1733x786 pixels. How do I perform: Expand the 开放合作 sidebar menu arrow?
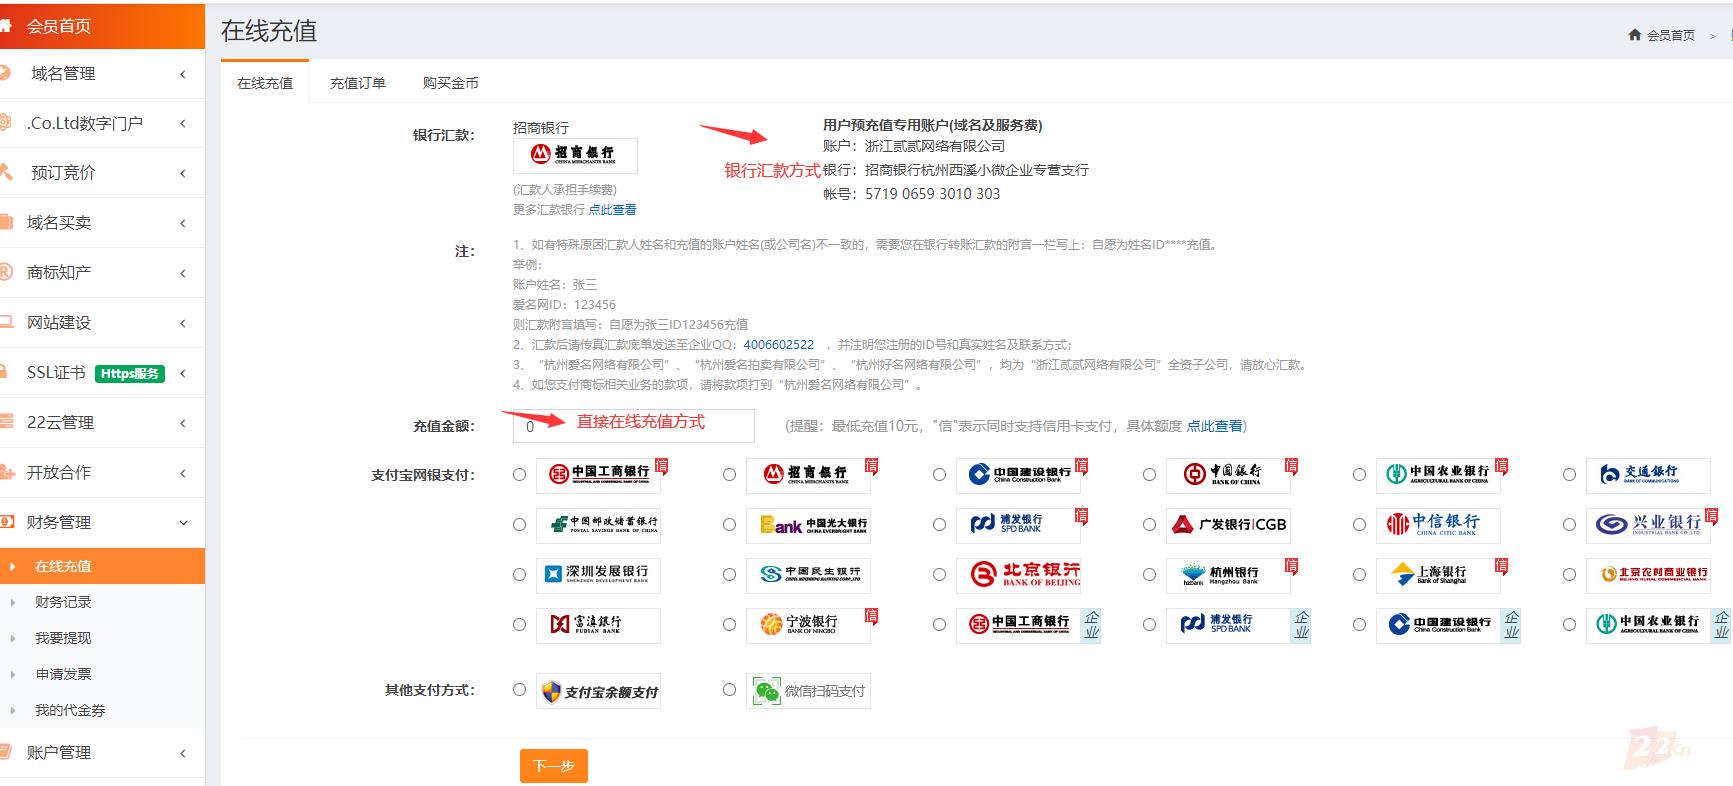pyautogui.click(x=183, y=473)
